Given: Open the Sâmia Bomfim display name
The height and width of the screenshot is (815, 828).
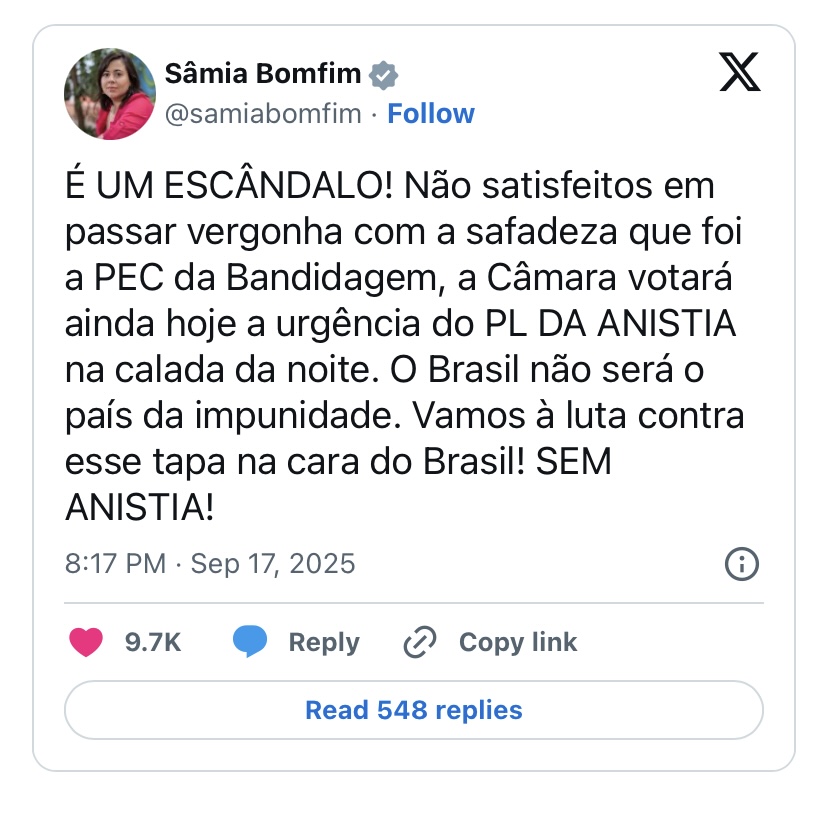Looking at the screenshot, I should pos(263,73).
